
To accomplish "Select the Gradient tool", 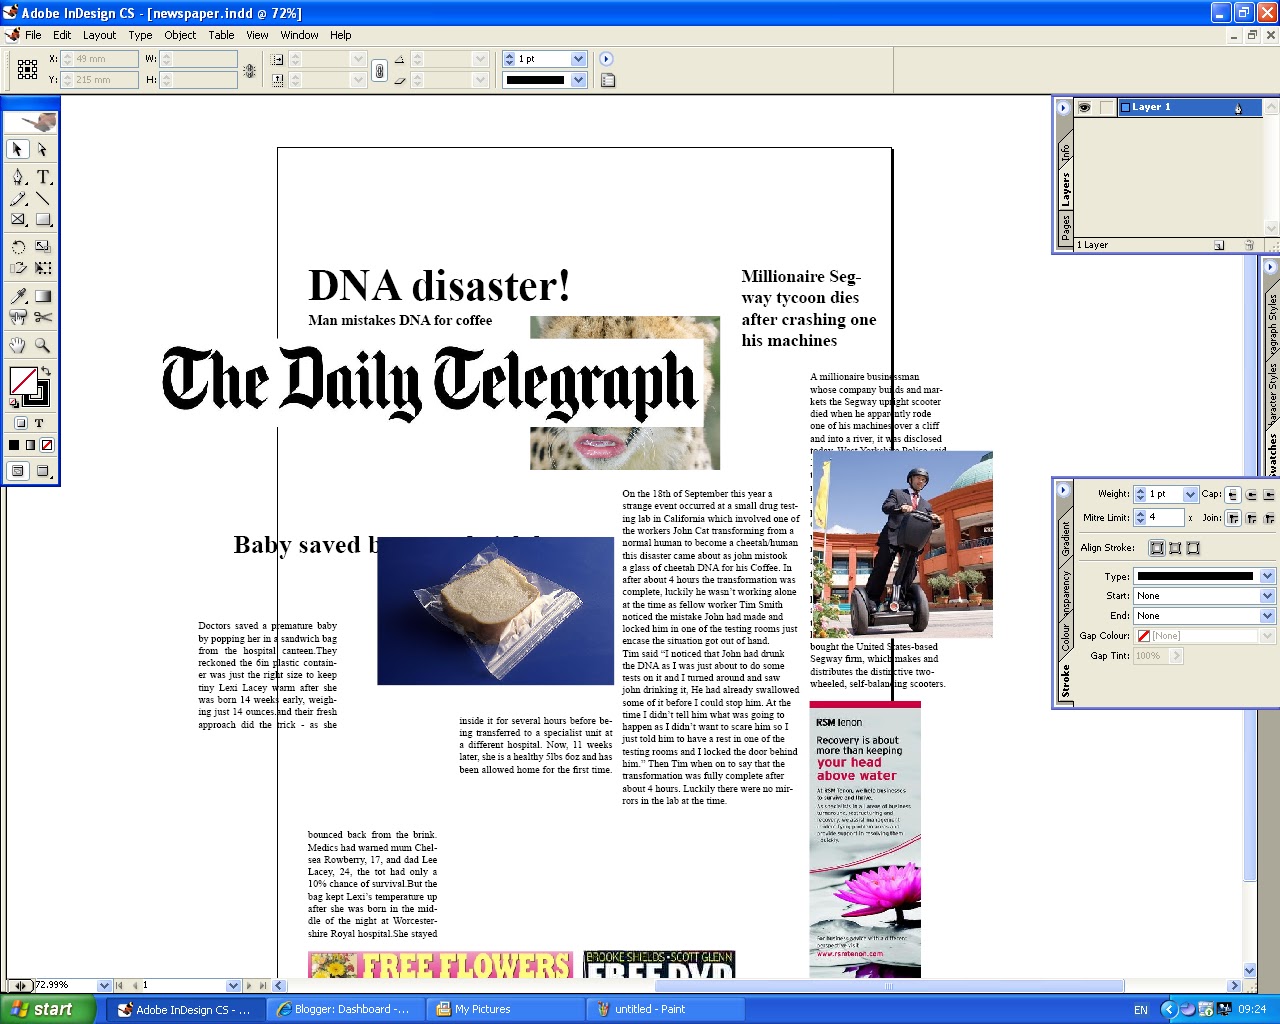I will coord(43,296).
